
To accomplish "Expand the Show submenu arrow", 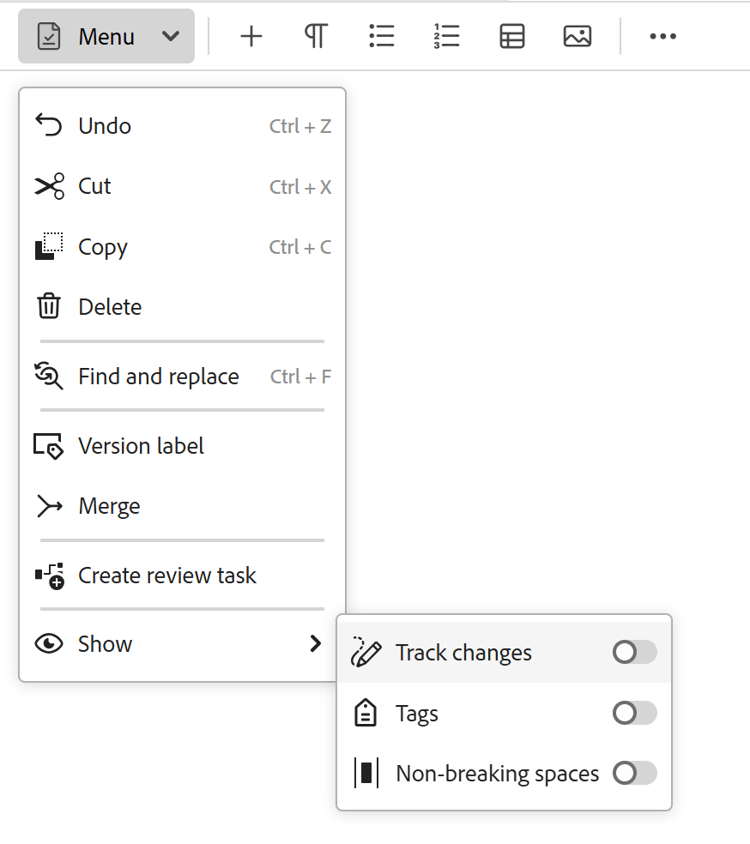I will tap(315, 644).
